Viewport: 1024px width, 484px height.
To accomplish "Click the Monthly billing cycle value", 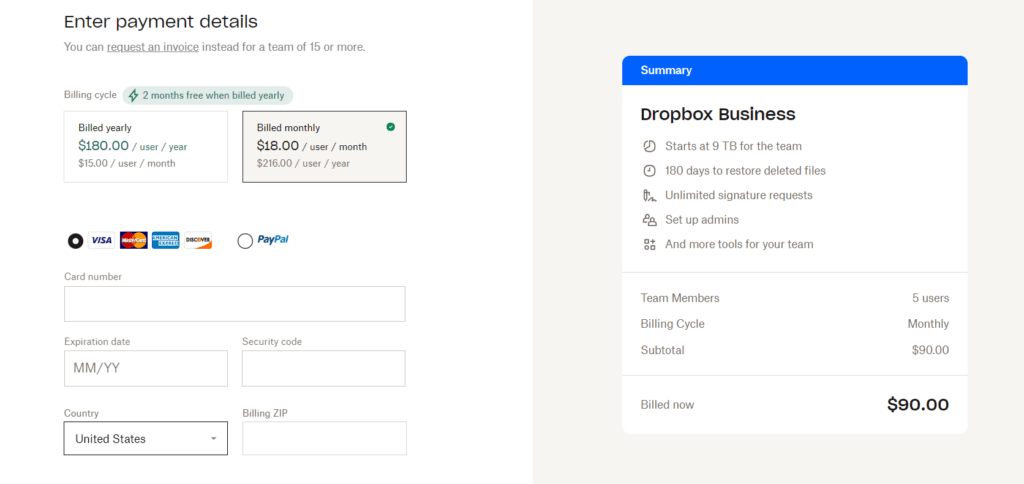I will point(928,324).
